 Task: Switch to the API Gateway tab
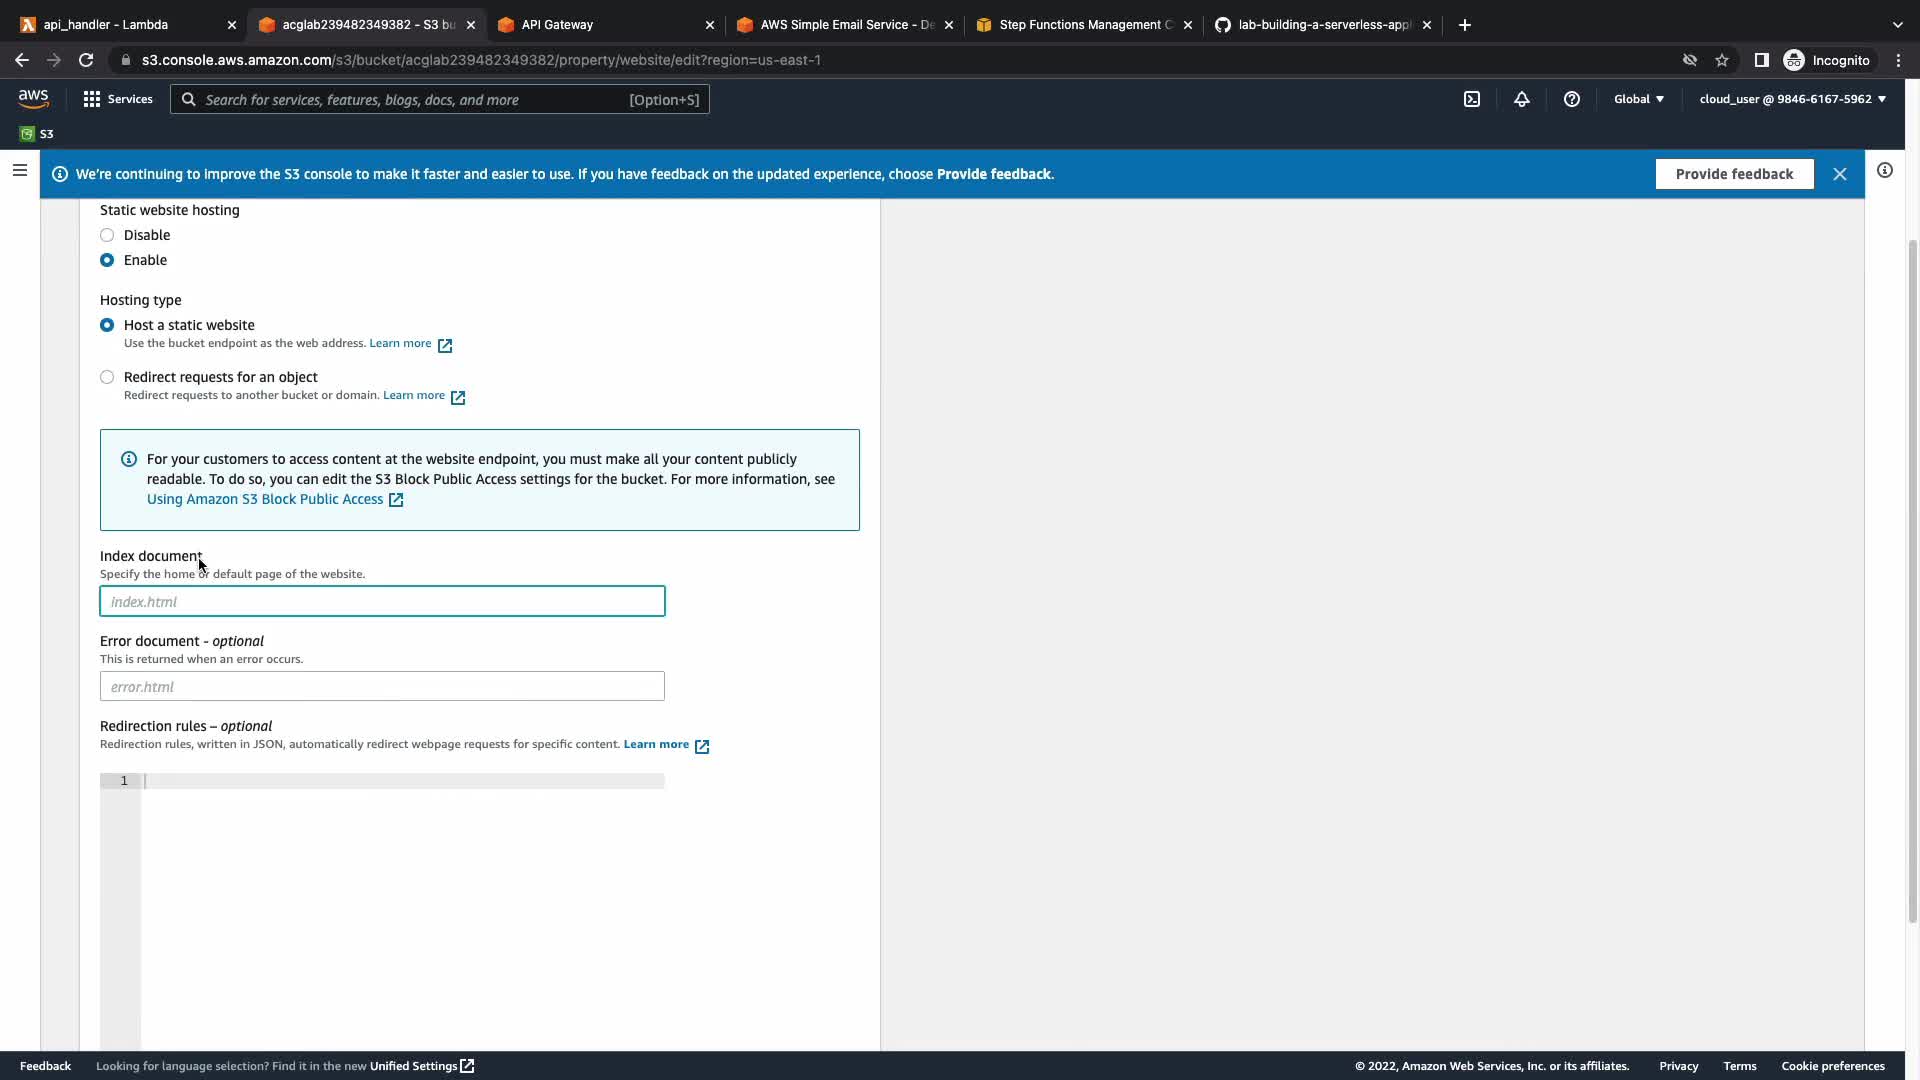600,25
